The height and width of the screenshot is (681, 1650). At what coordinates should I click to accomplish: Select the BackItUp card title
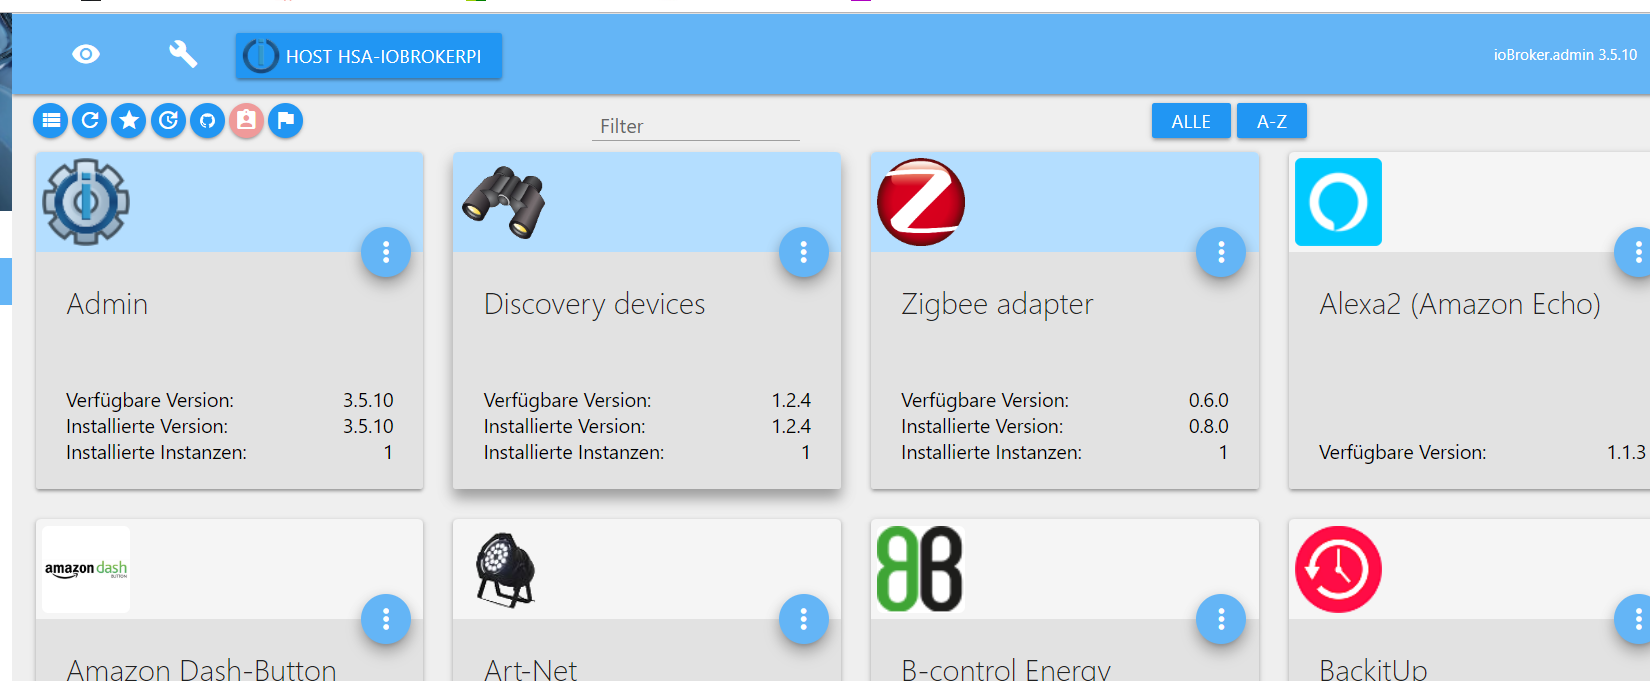click(x=1373, y=669)
